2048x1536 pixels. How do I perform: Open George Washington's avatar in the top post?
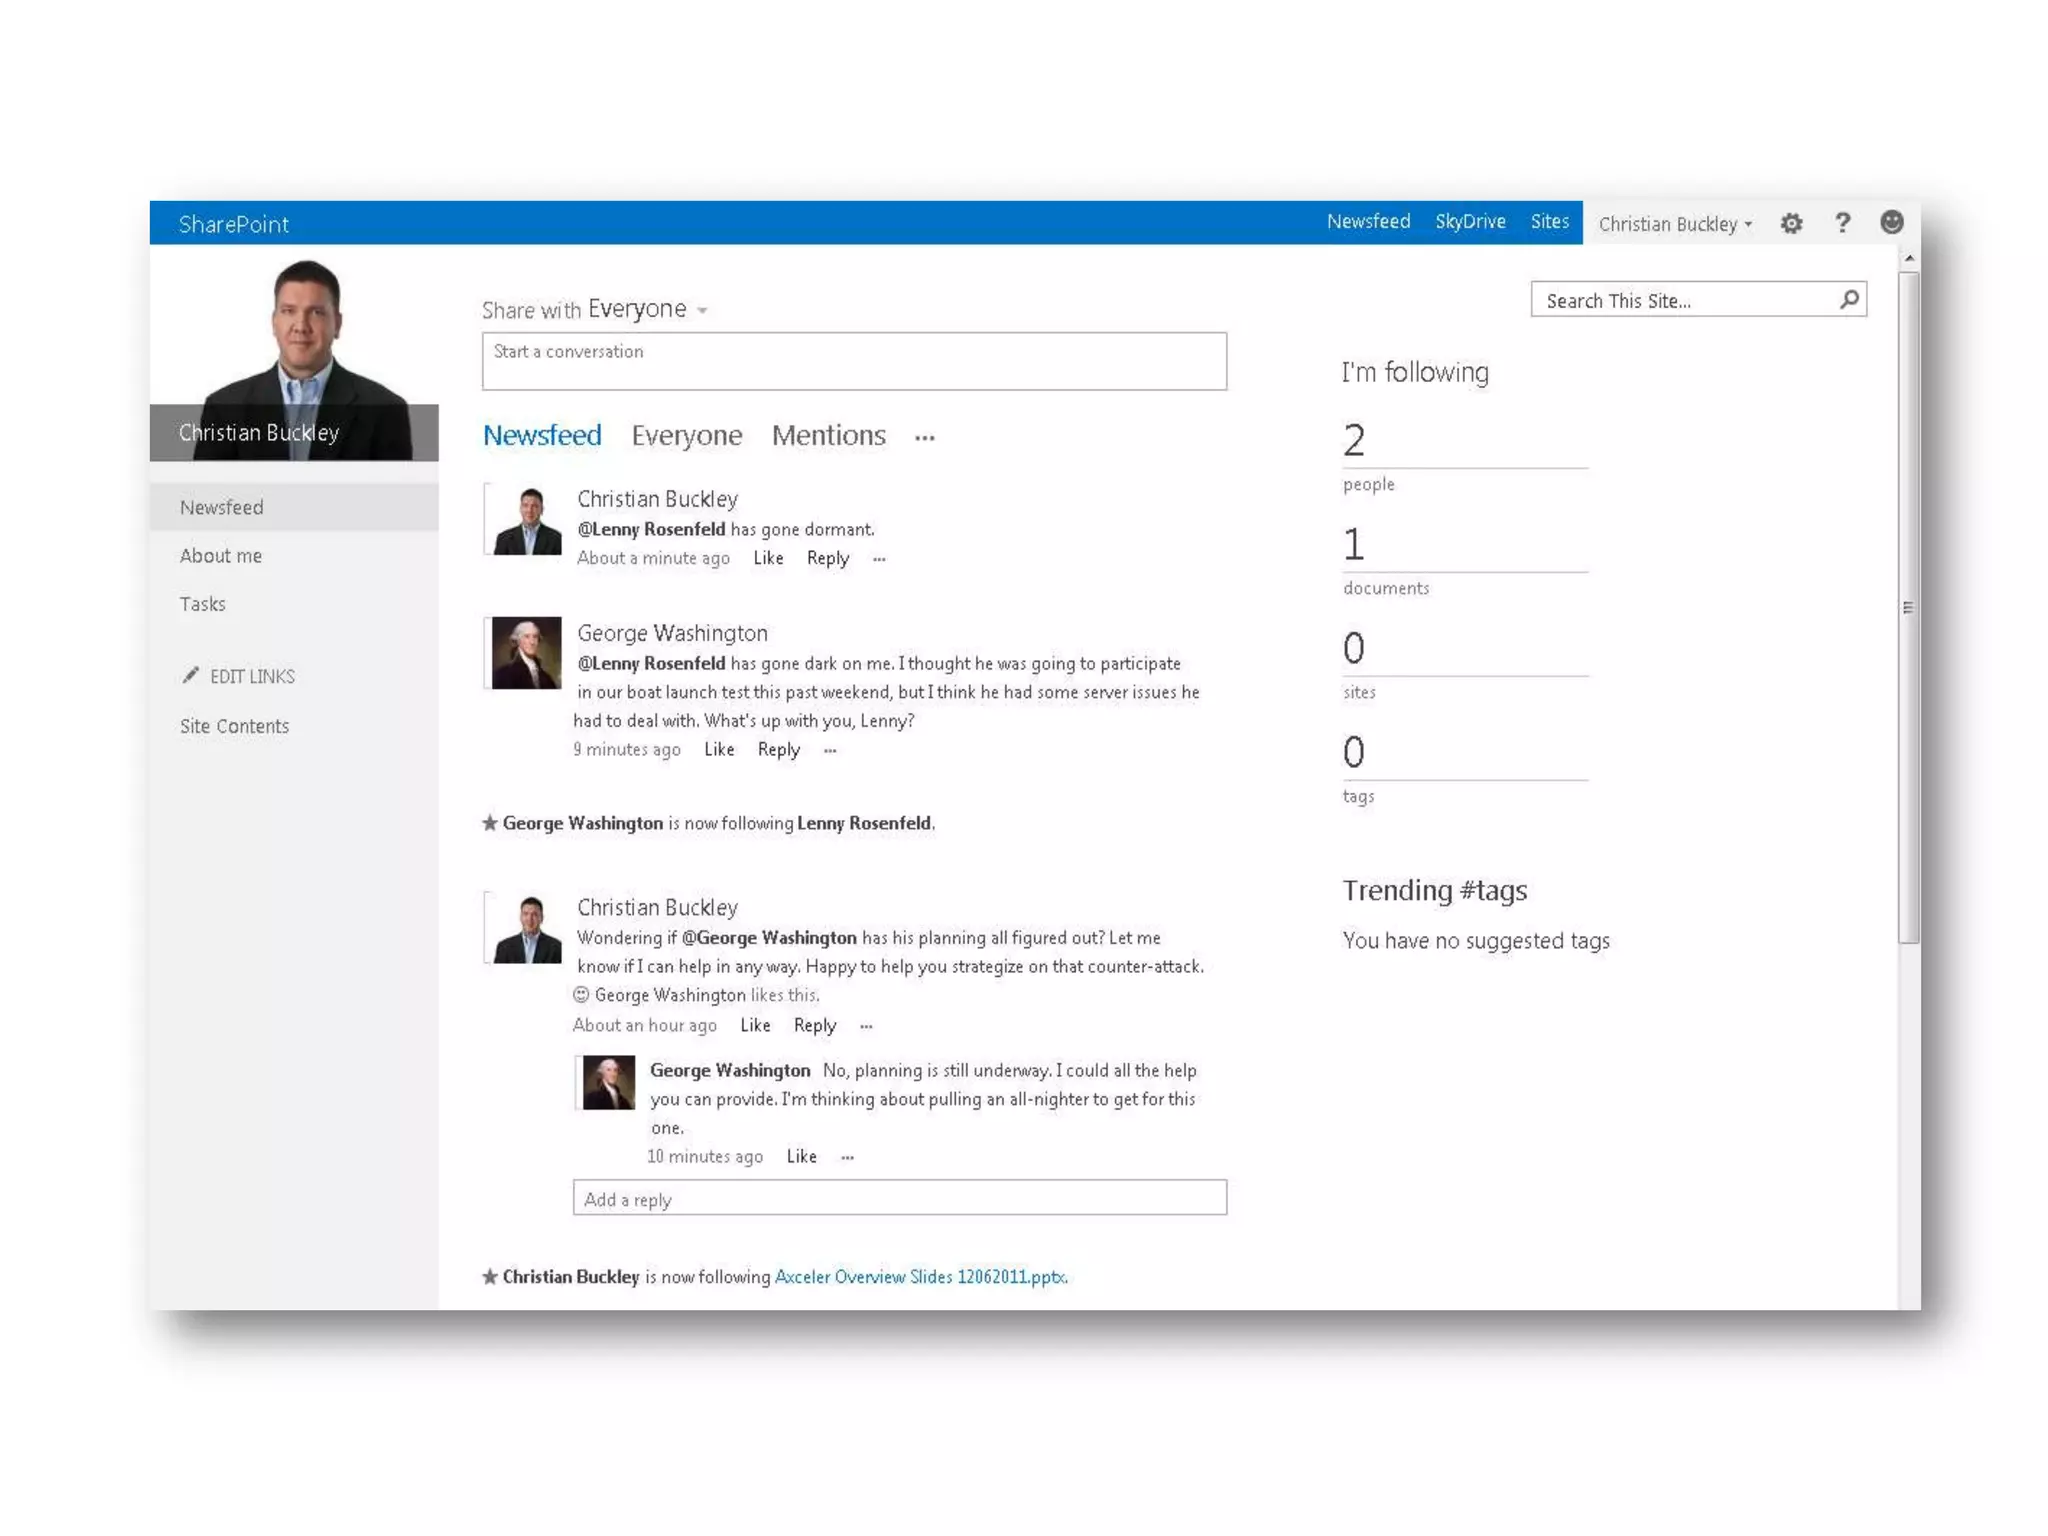tap(526, 653)
